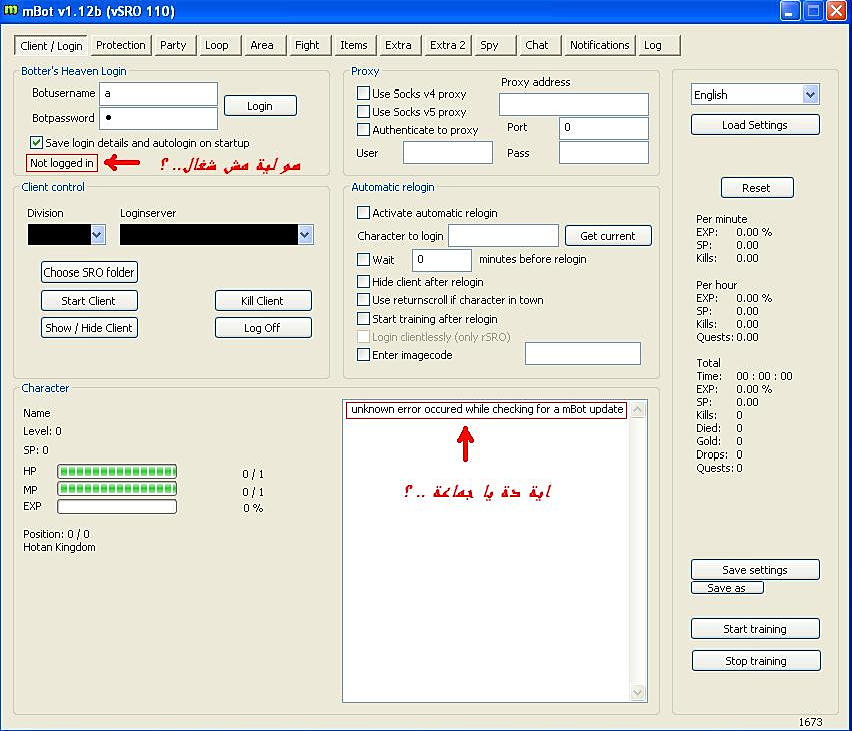Tick the Wait minutes before relogin checkbox
Image resolution: width=852 pixels, height=731 pixels.
point(363,259)
